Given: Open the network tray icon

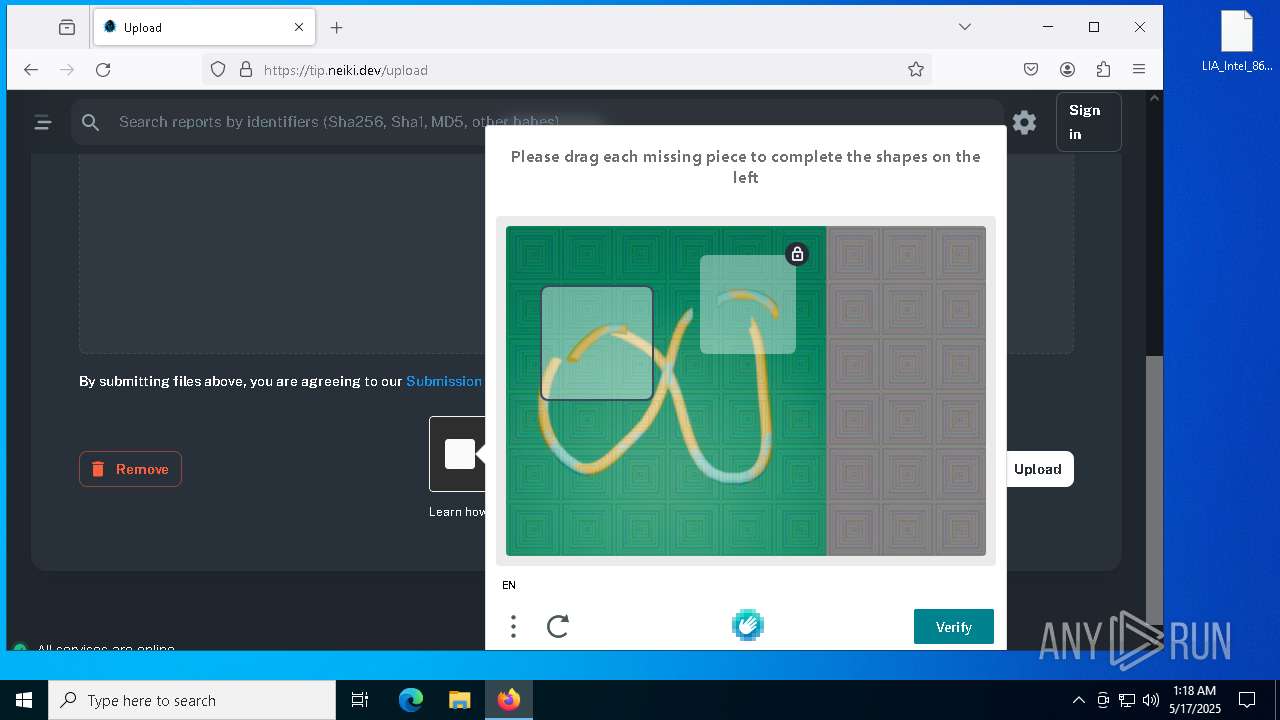Looking at the screenshot, I should 1126,700.
